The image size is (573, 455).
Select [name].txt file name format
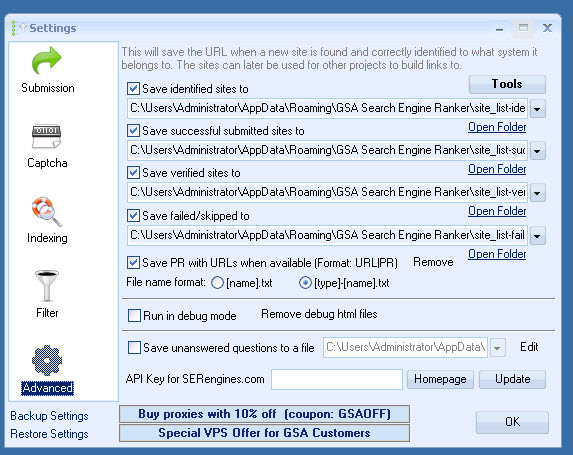[217, 283]
